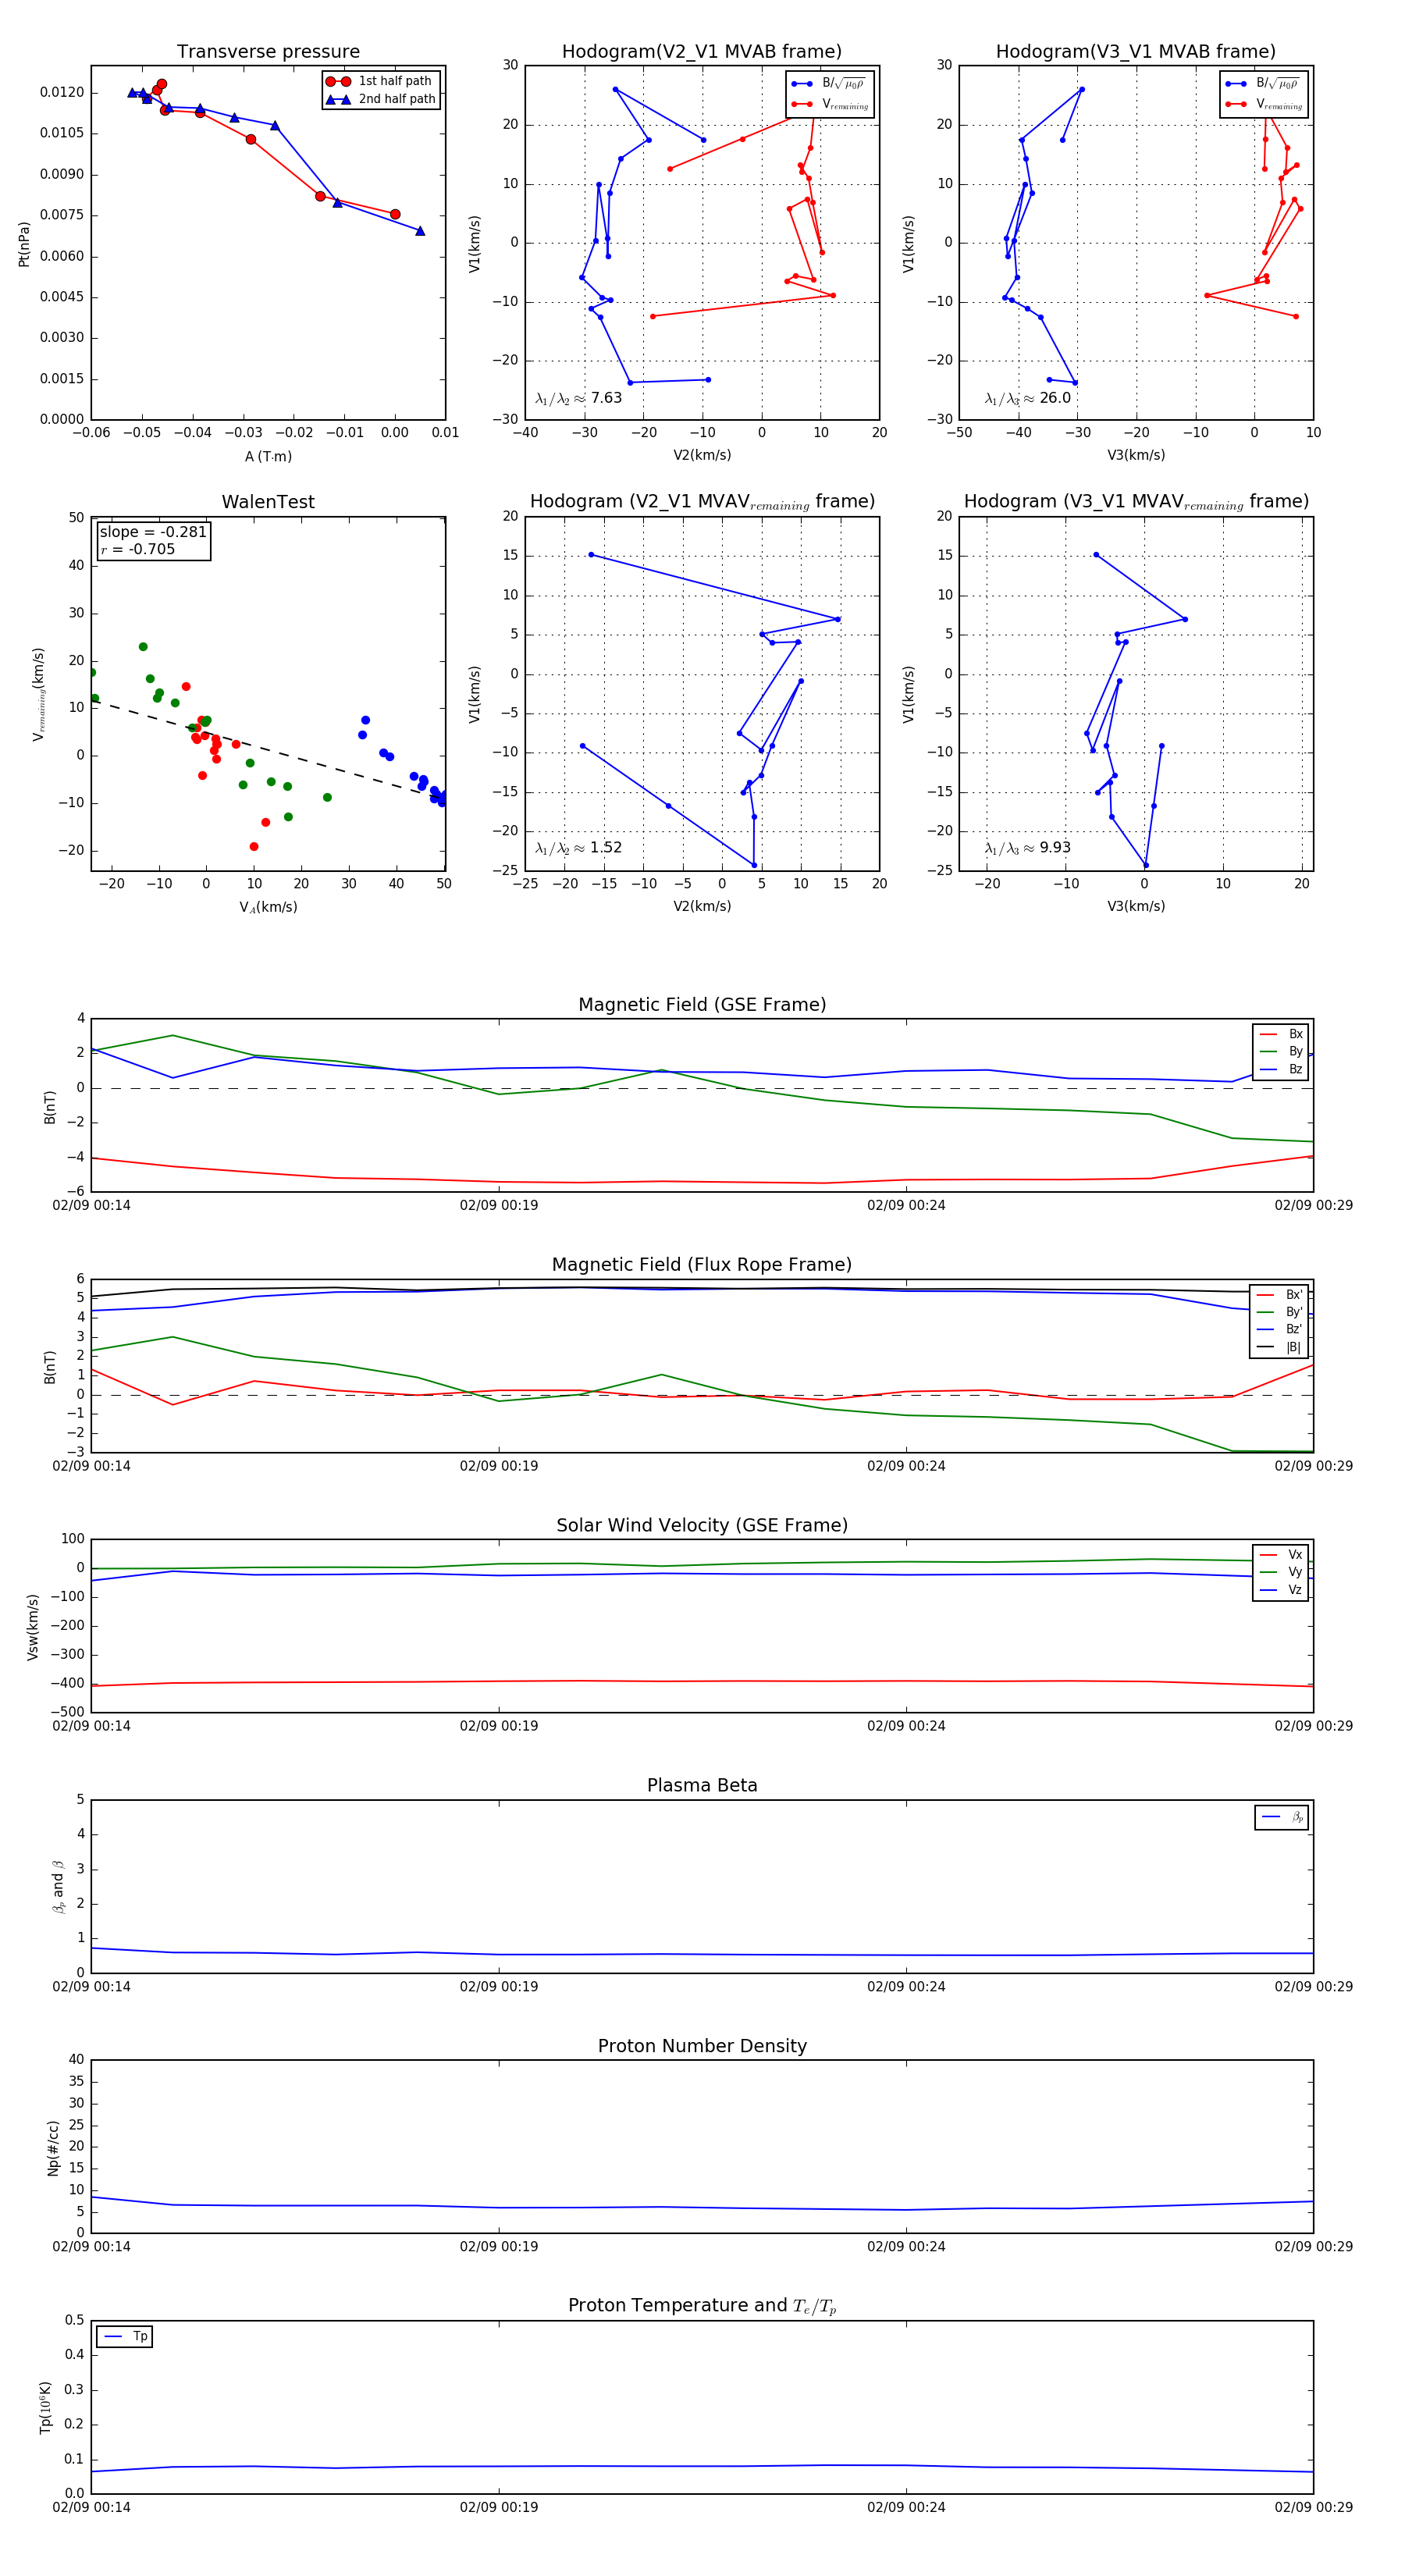Click the 'slope = -0.281' annotation
The width and height of the screenshot is (1405, 2576).
click(153, 532)
